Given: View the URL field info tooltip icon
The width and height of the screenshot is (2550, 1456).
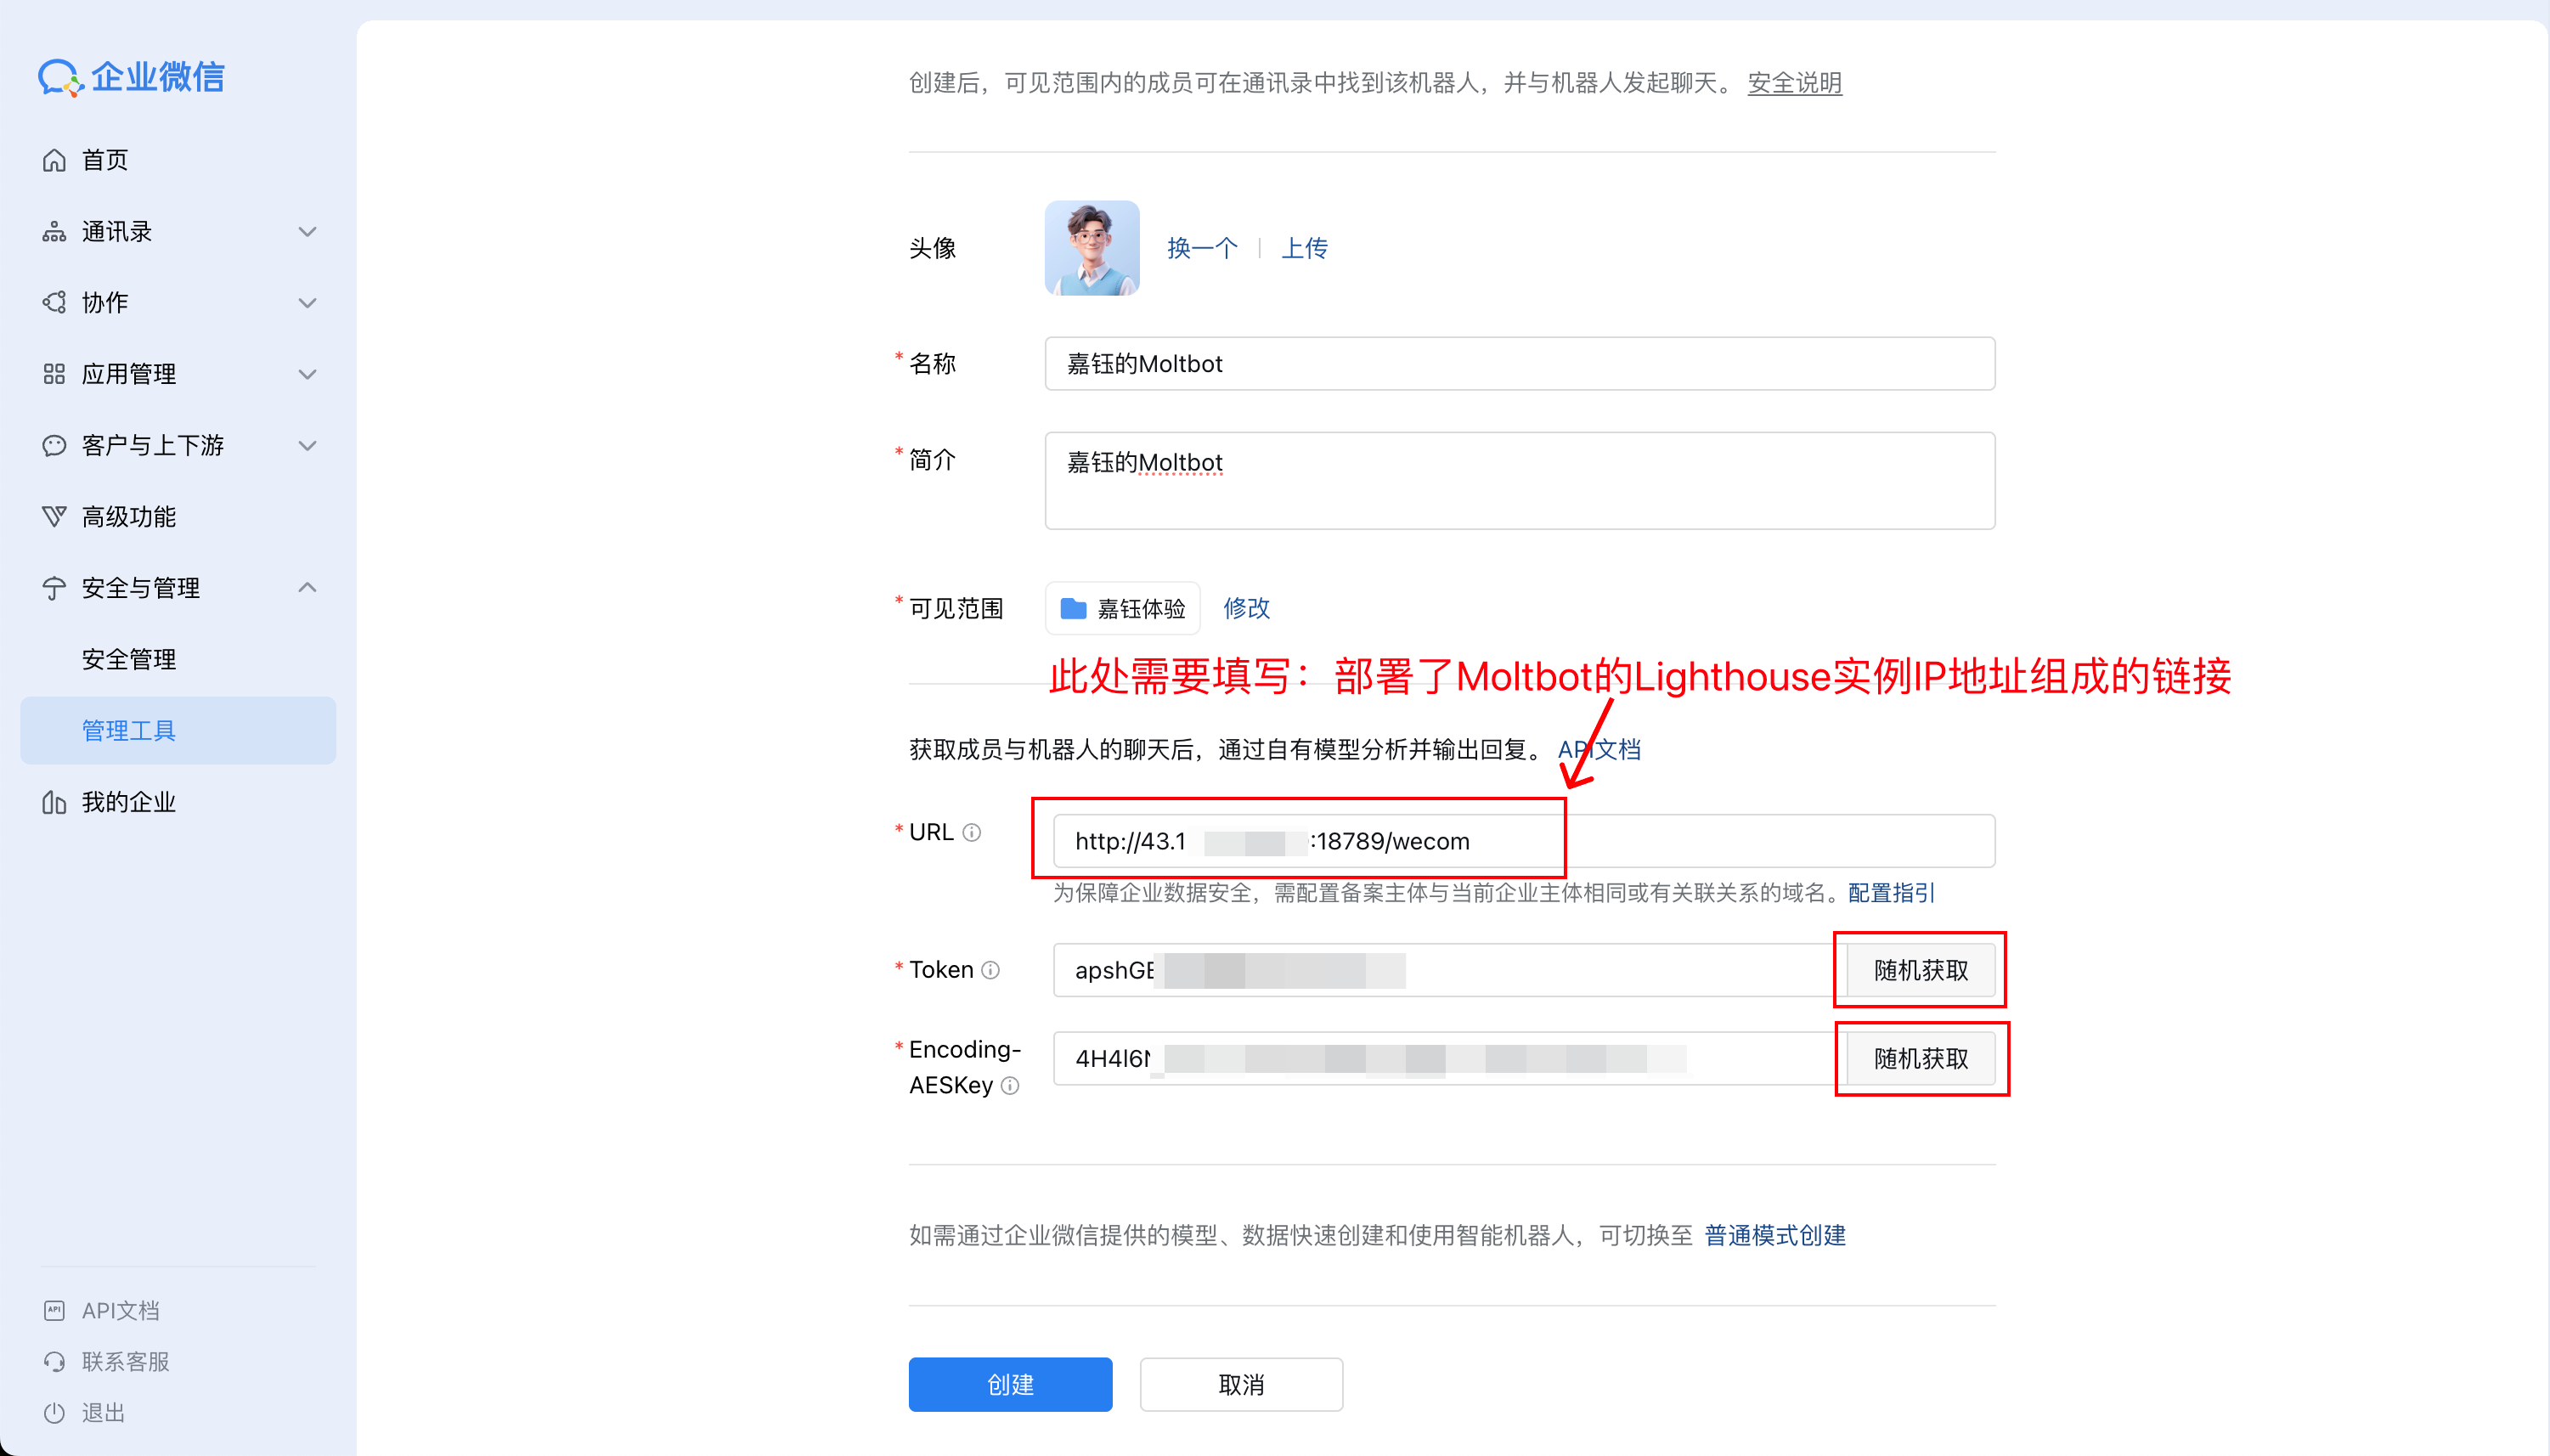Looking at the screenshot, I should coord(974,832).
